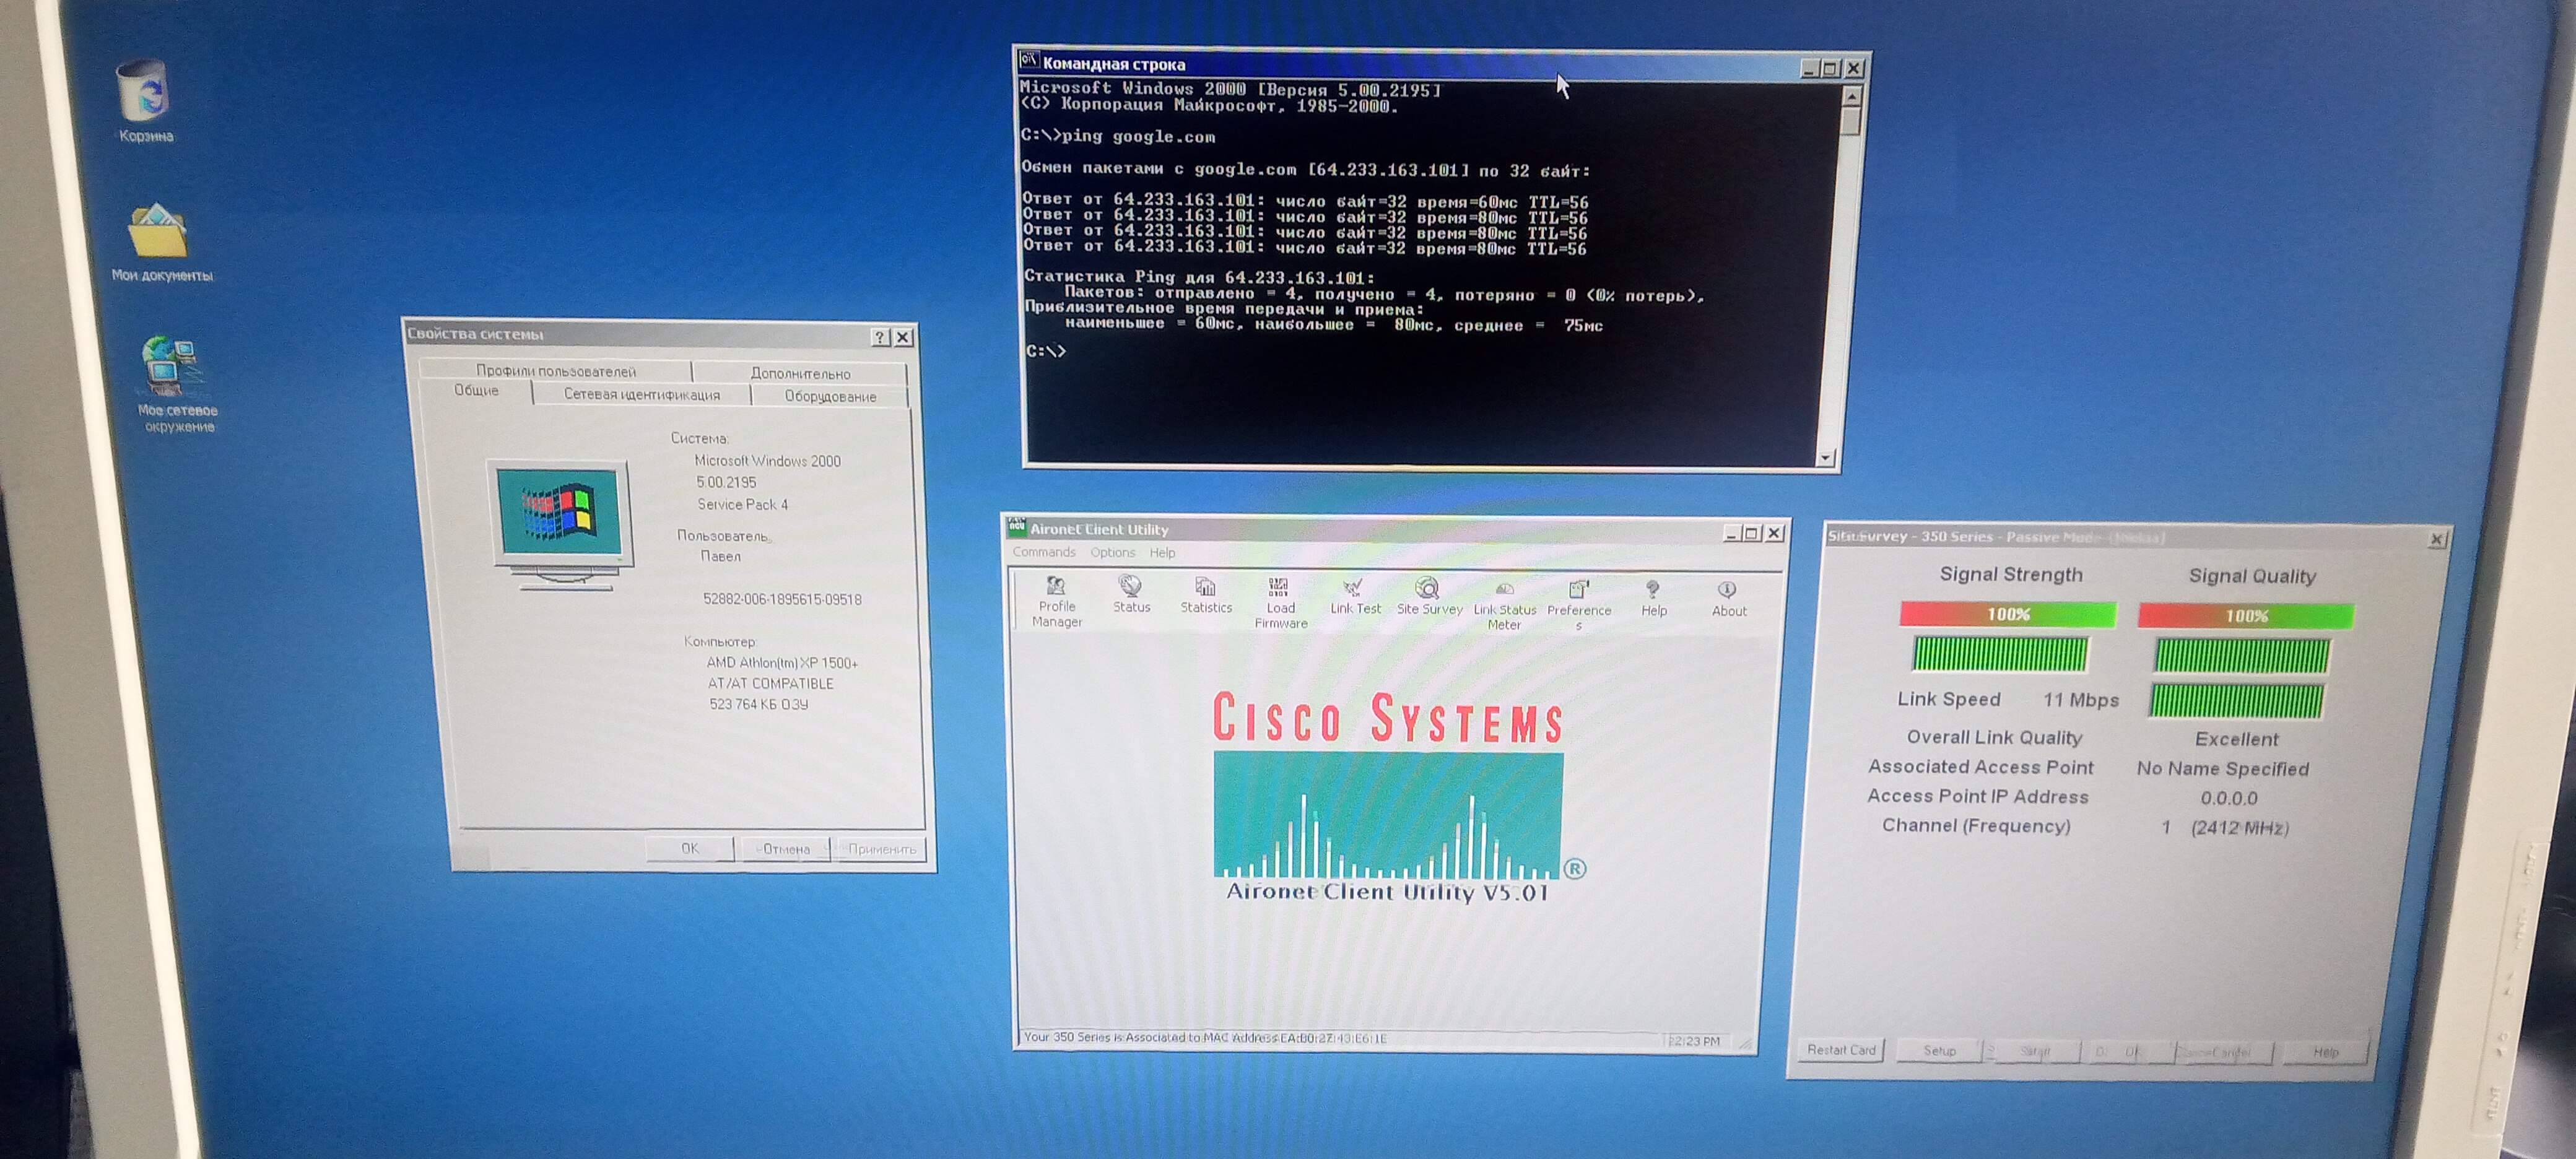This screenshot has width=2576, height=1159.
Task: Maximize the Командная строка window
Action: point(1830,68)
